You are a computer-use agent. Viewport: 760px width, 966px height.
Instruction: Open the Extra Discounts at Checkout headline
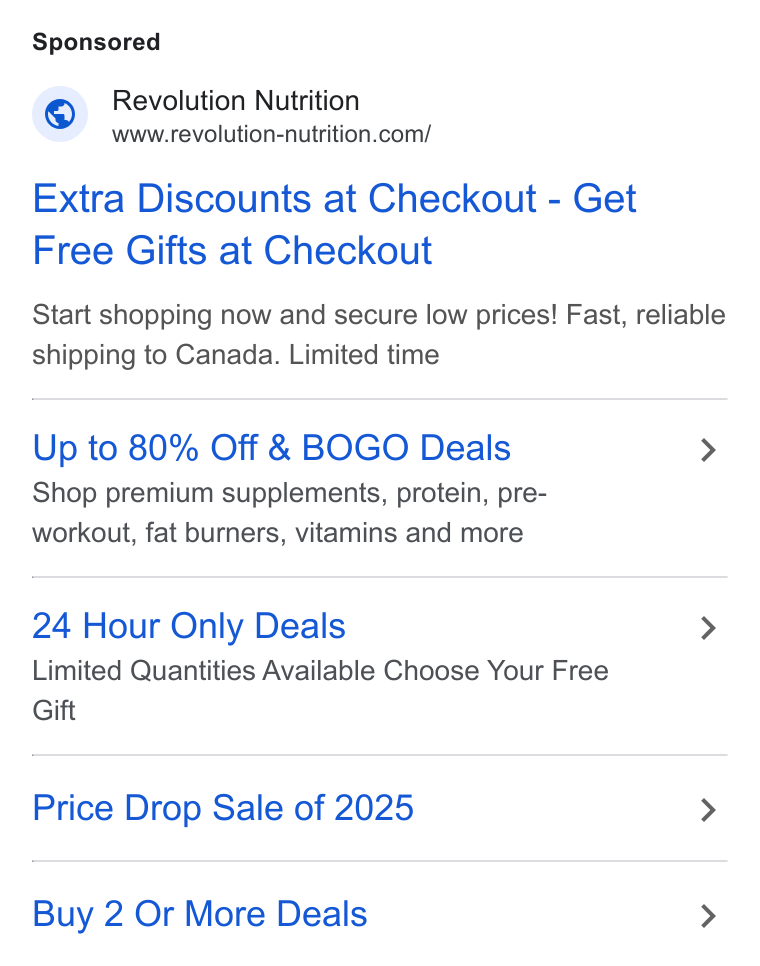pyautogui.click(x=334, y=224)
